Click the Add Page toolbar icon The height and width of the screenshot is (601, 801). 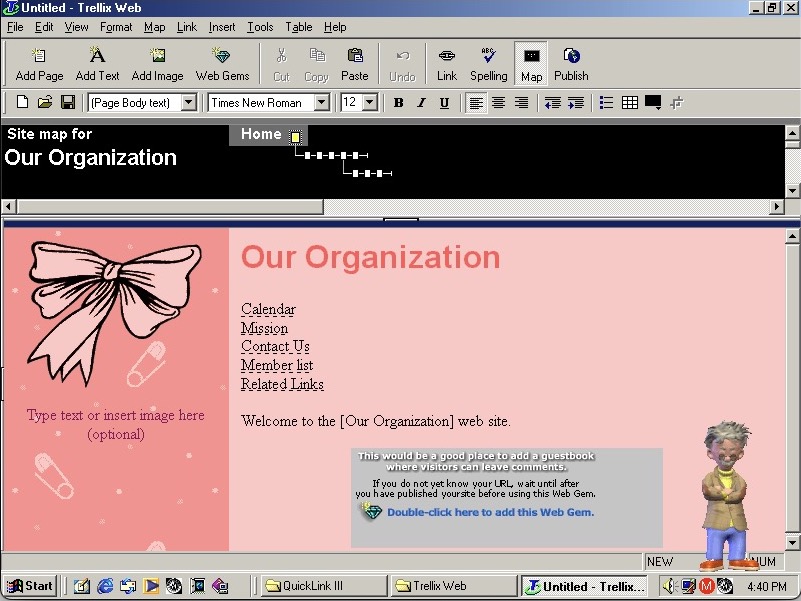(39, 64)
